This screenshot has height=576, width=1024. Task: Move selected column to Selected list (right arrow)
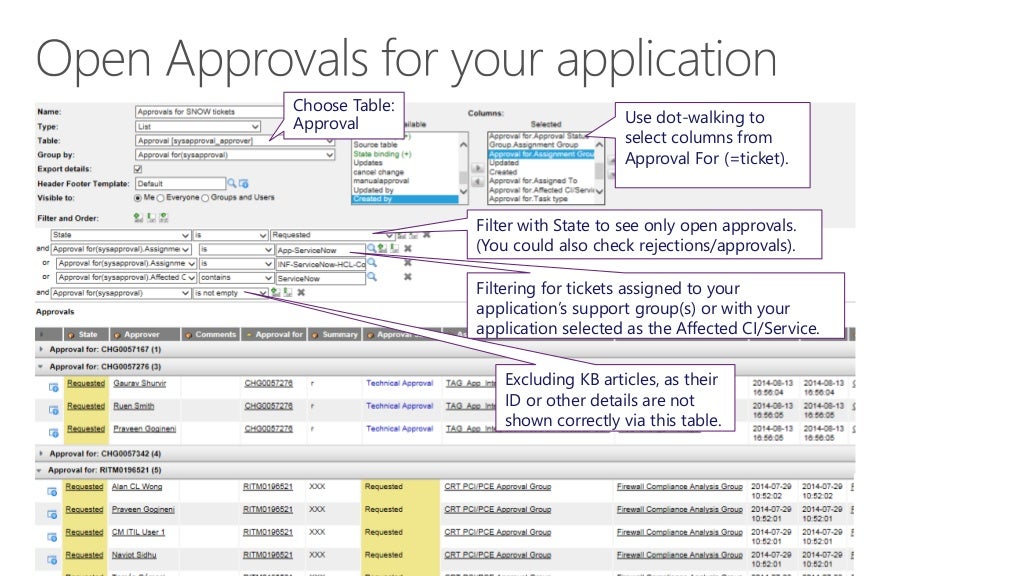click(x=477, y=168)
